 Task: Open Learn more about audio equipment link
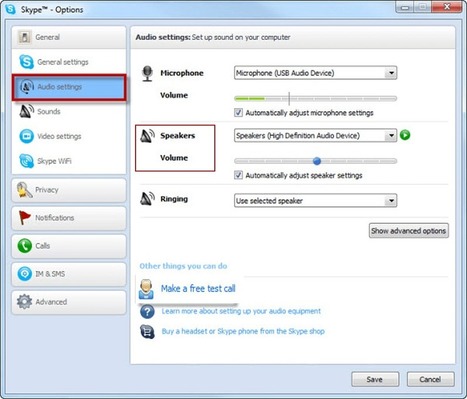click(x=241, y=311)
